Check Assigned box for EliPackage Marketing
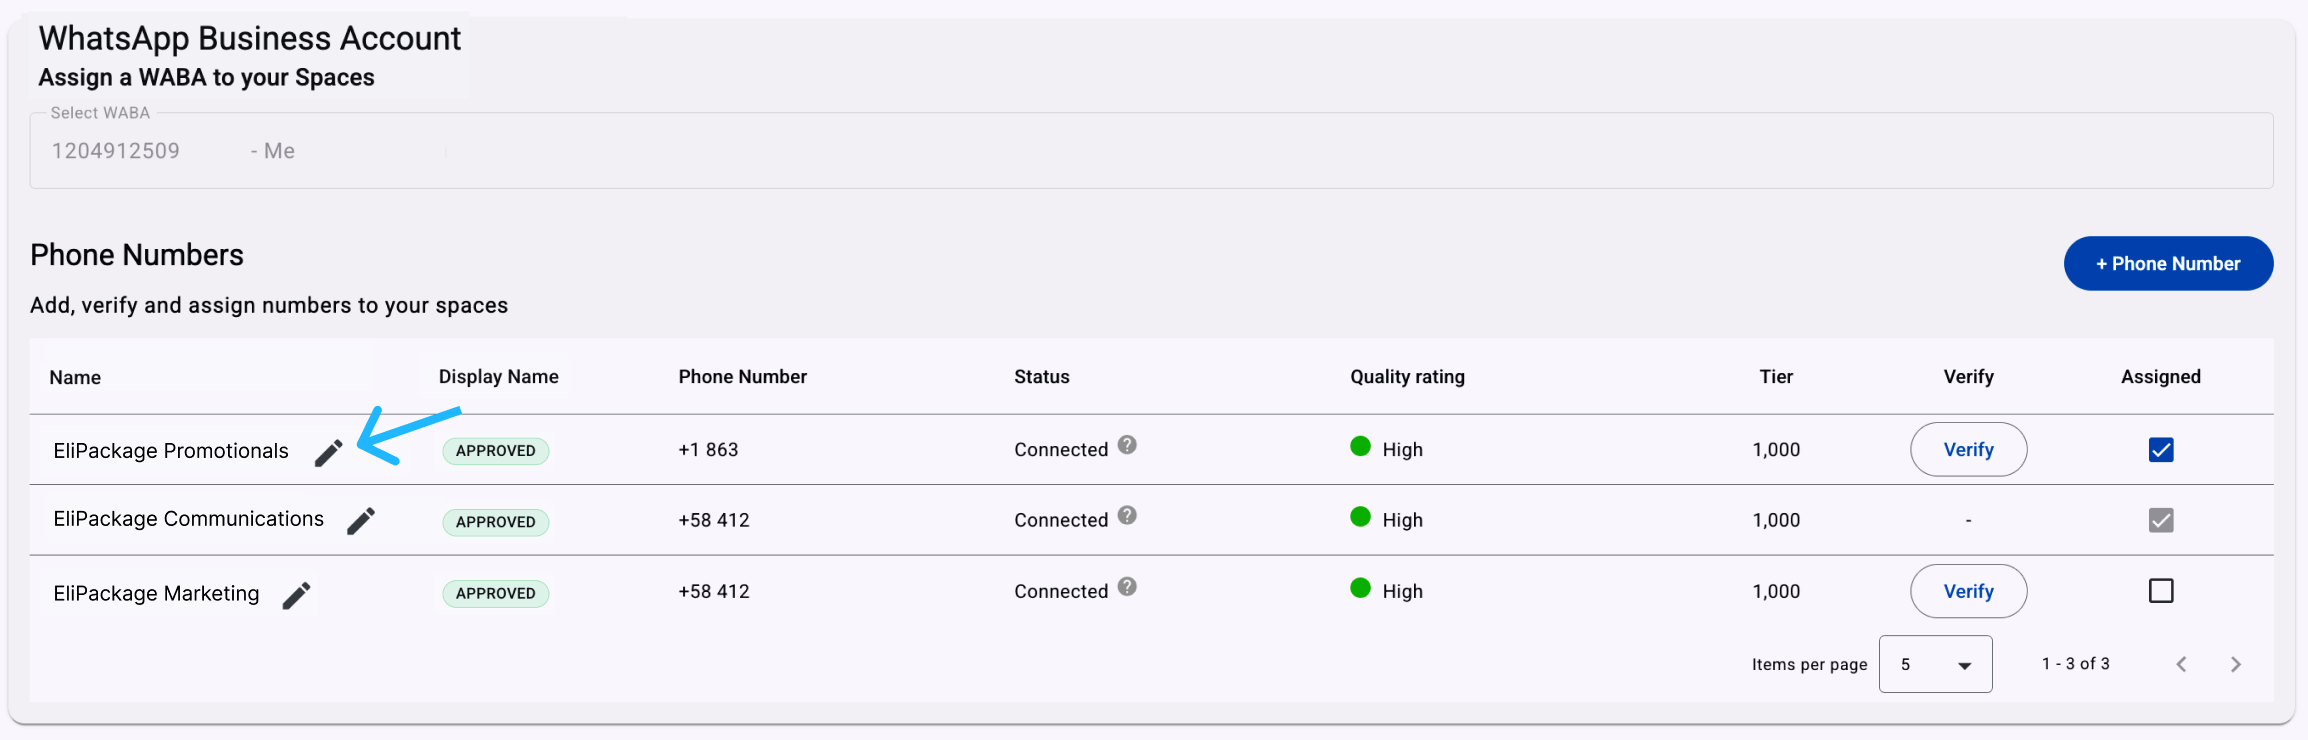The width and height of the screenshot is (2308, 740). [2161, 591]
